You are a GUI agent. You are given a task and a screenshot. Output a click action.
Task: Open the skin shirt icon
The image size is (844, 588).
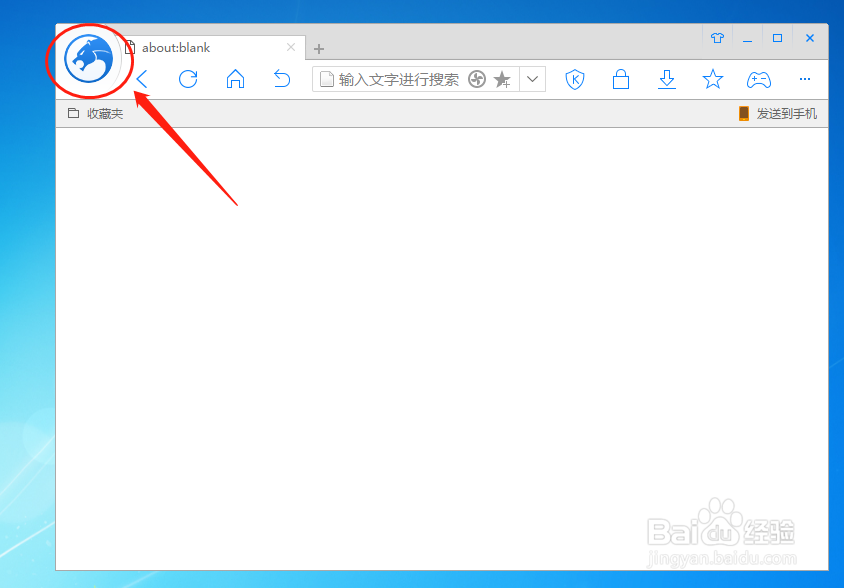(x=717, y=38)
